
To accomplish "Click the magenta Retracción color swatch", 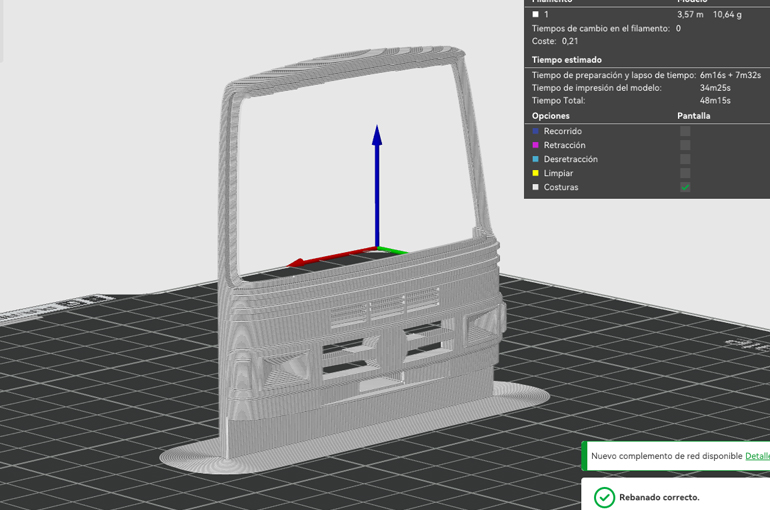I will click(x=535, y=145).
